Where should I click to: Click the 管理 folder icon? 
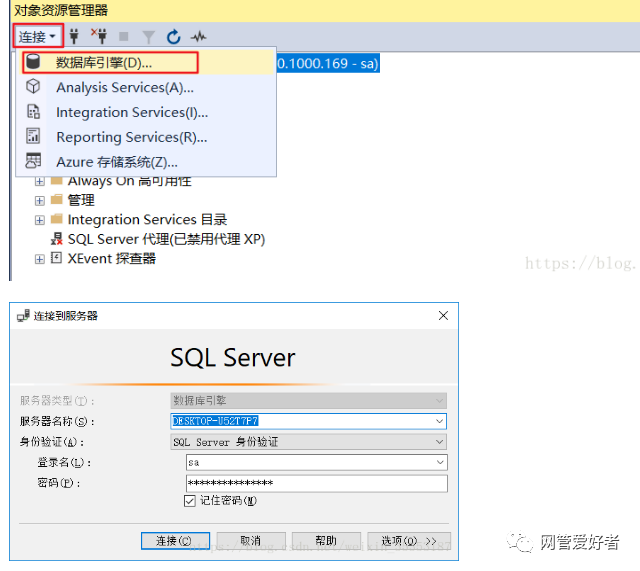pyautogui.click(x=57, y=199)
